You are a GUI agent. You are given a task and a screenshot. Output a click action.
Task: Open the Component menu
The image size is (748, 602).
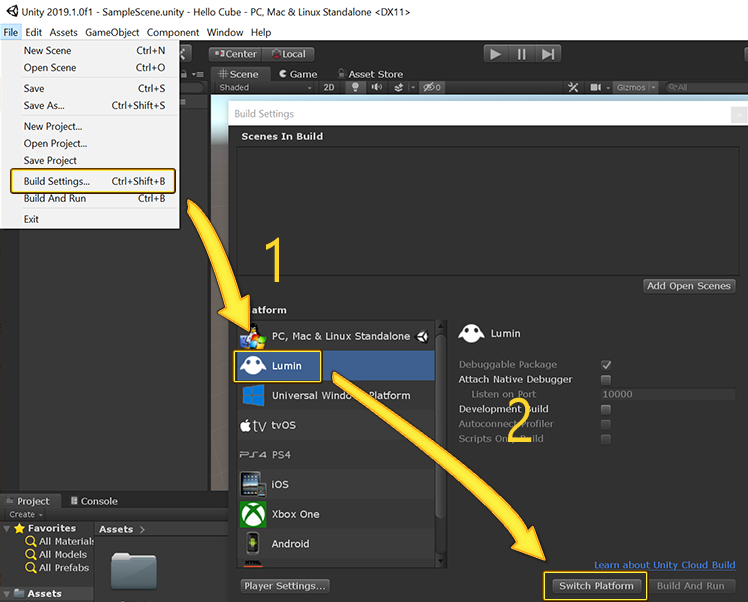(x=173, y=32)
